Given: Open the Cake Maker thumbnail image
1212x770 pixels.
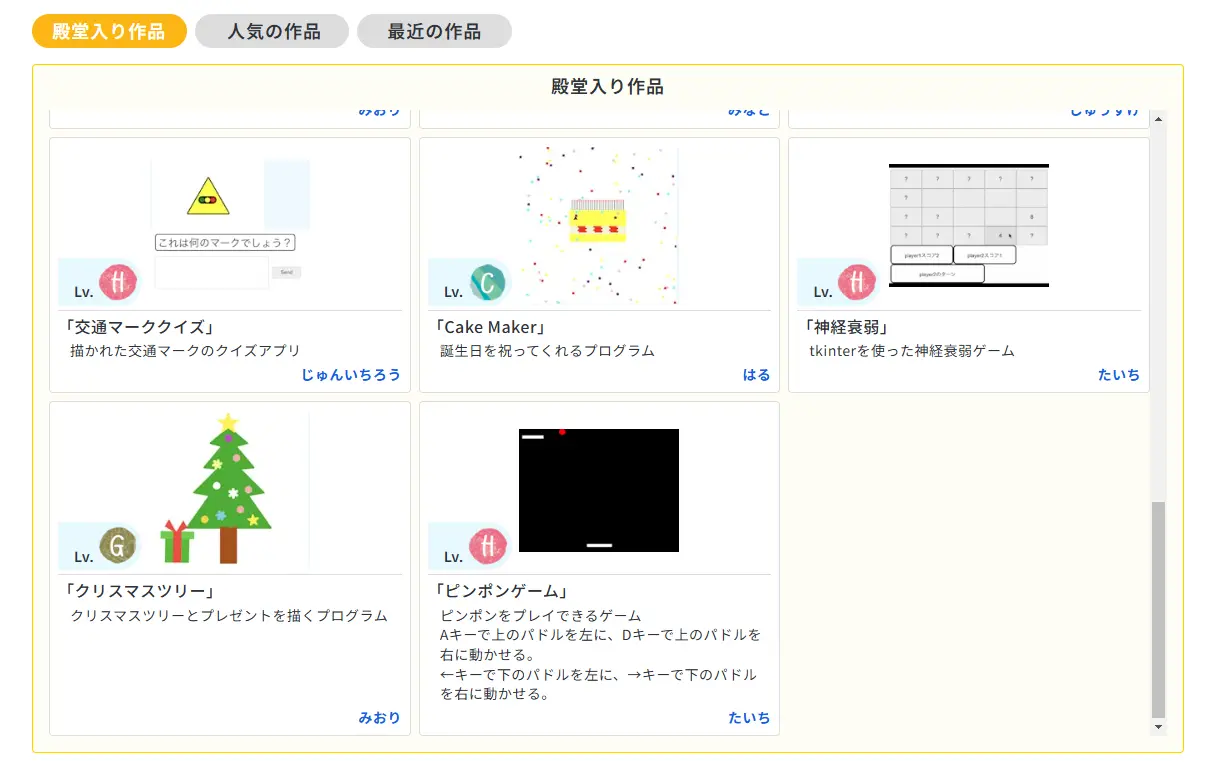Looking at the screenshot, I should pos(598,225).
